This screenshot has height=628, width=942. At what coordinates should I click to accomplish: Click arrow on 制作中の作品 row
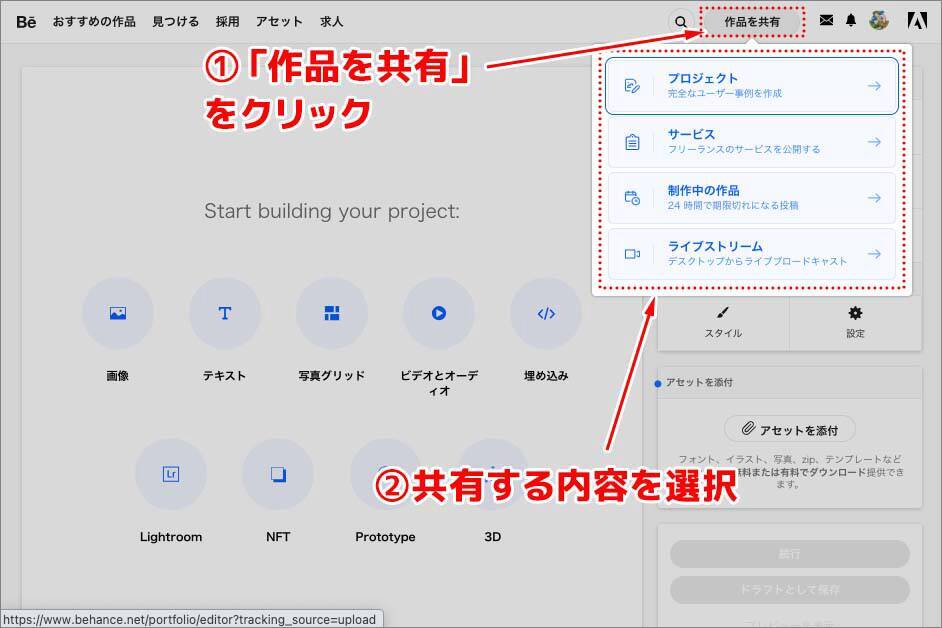coord(874,198)
